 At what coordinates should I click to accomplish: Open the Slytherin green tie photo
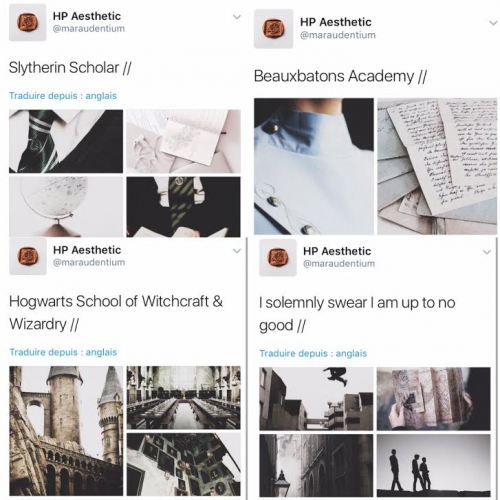pos(66,141)
